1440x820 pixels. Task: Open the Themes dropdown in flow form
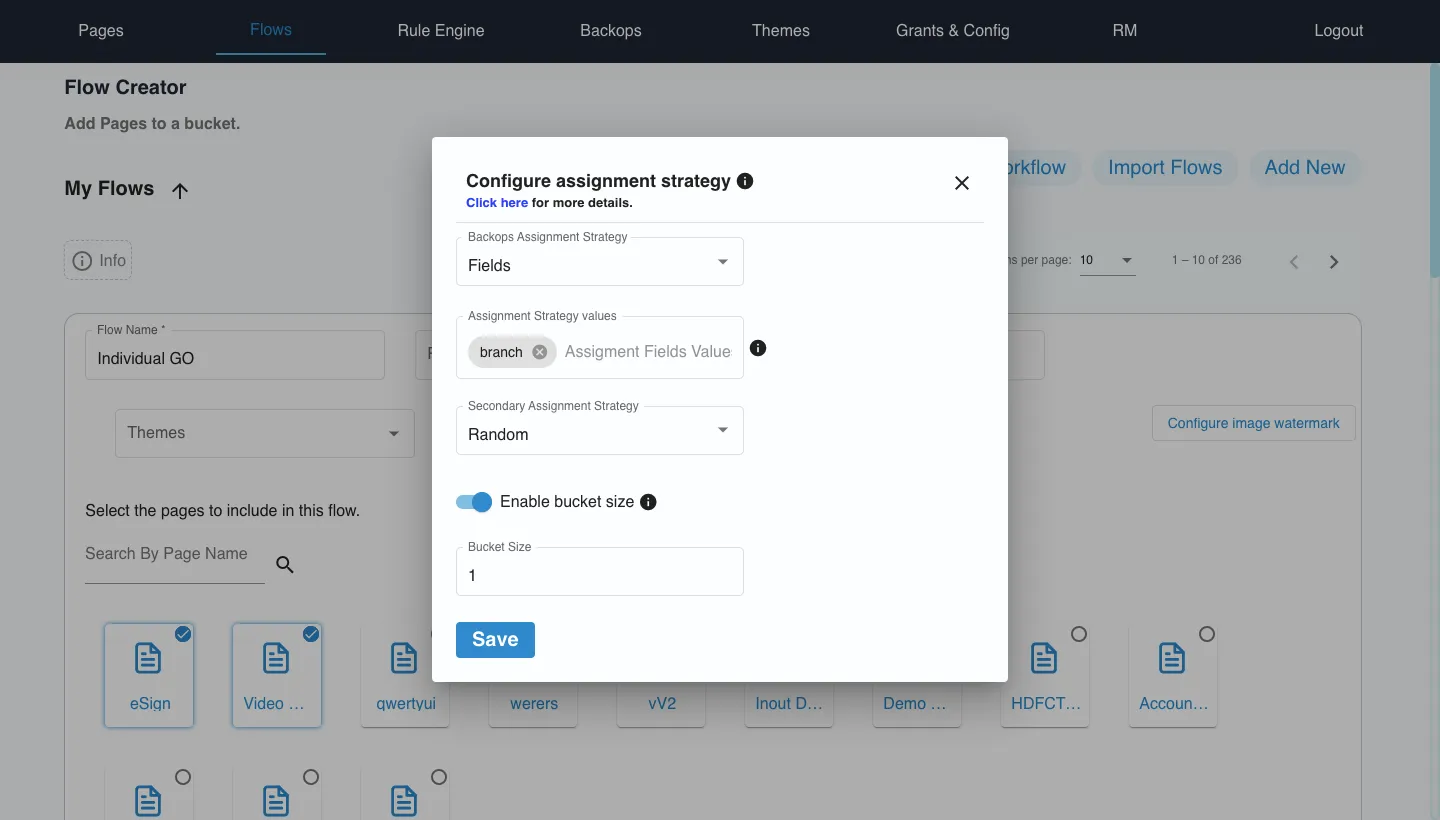(x=265, y=433)
